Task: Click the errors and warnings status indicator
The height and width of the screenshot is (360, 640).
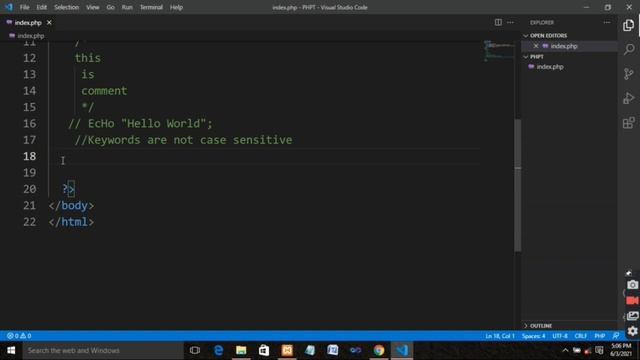Action: tap(19, 336)
